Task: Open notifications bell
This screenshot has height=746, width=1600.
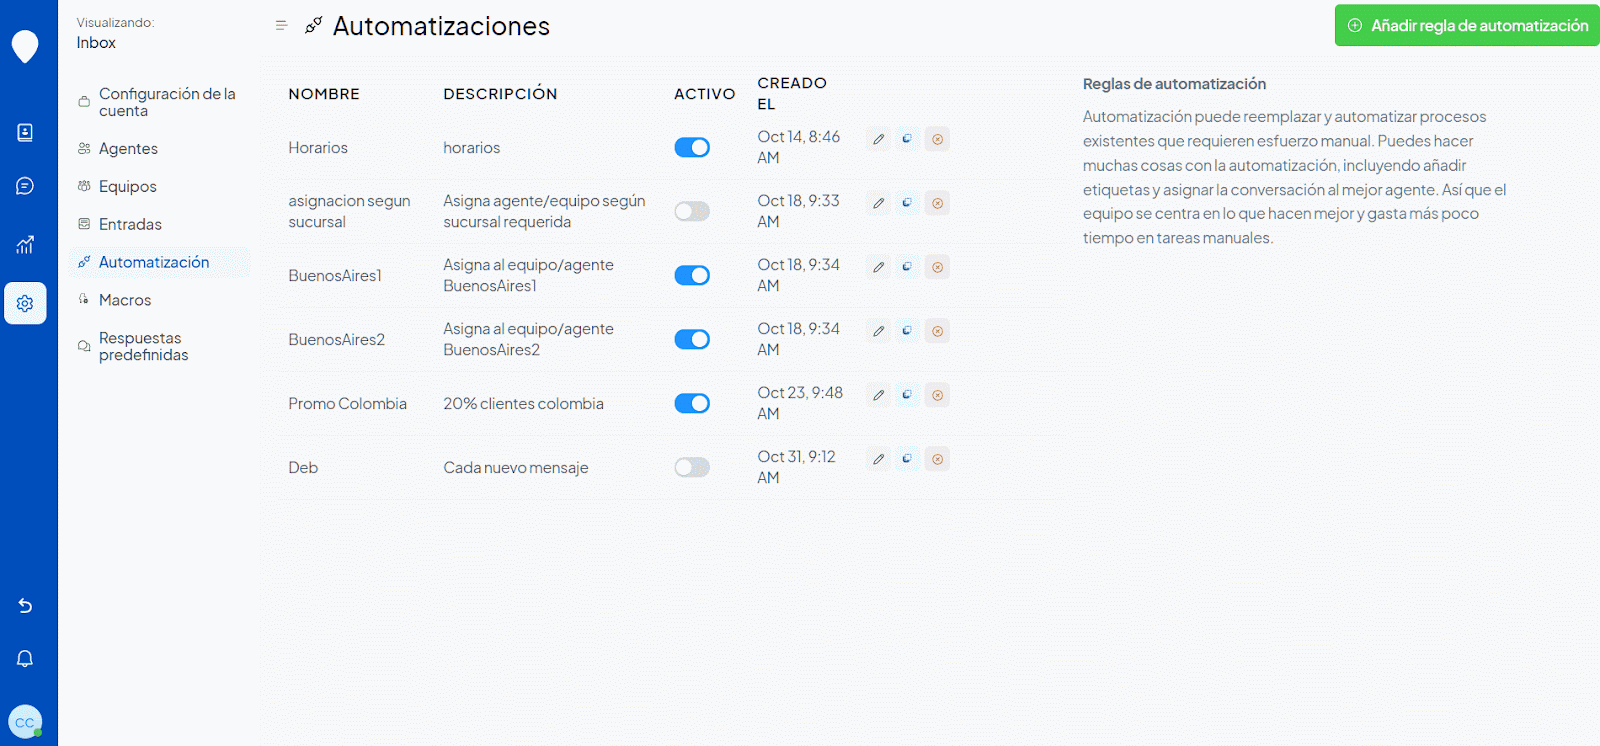Action: 25,659
